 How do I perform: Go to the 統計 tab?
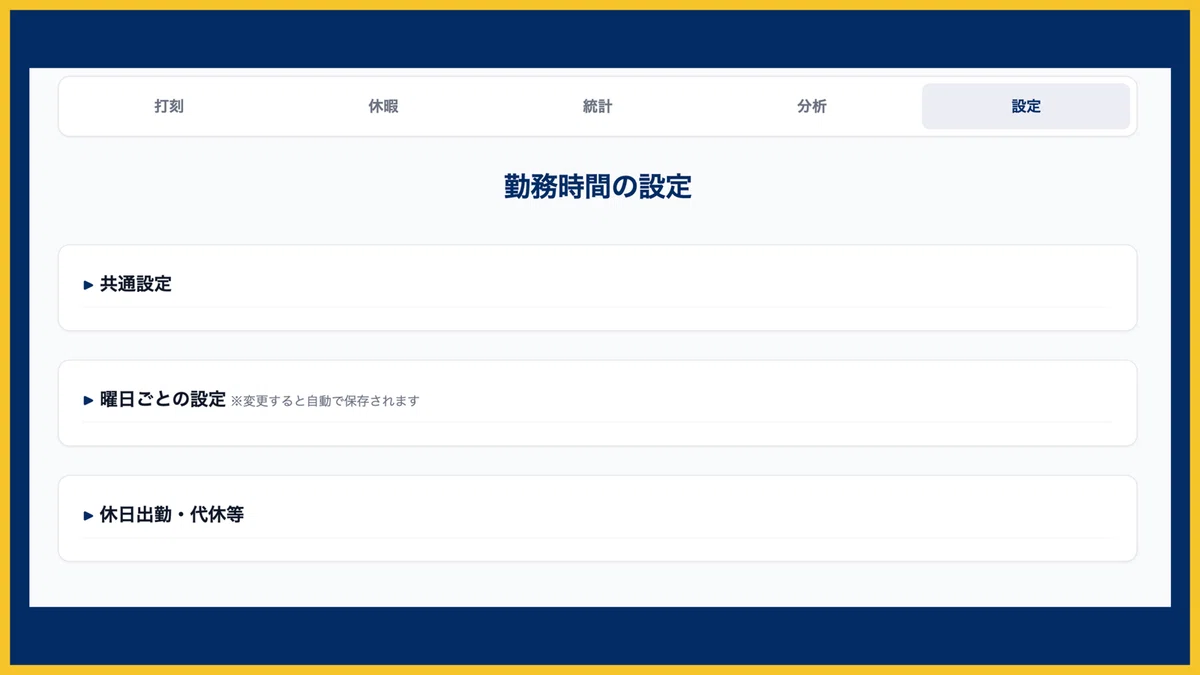597,106
